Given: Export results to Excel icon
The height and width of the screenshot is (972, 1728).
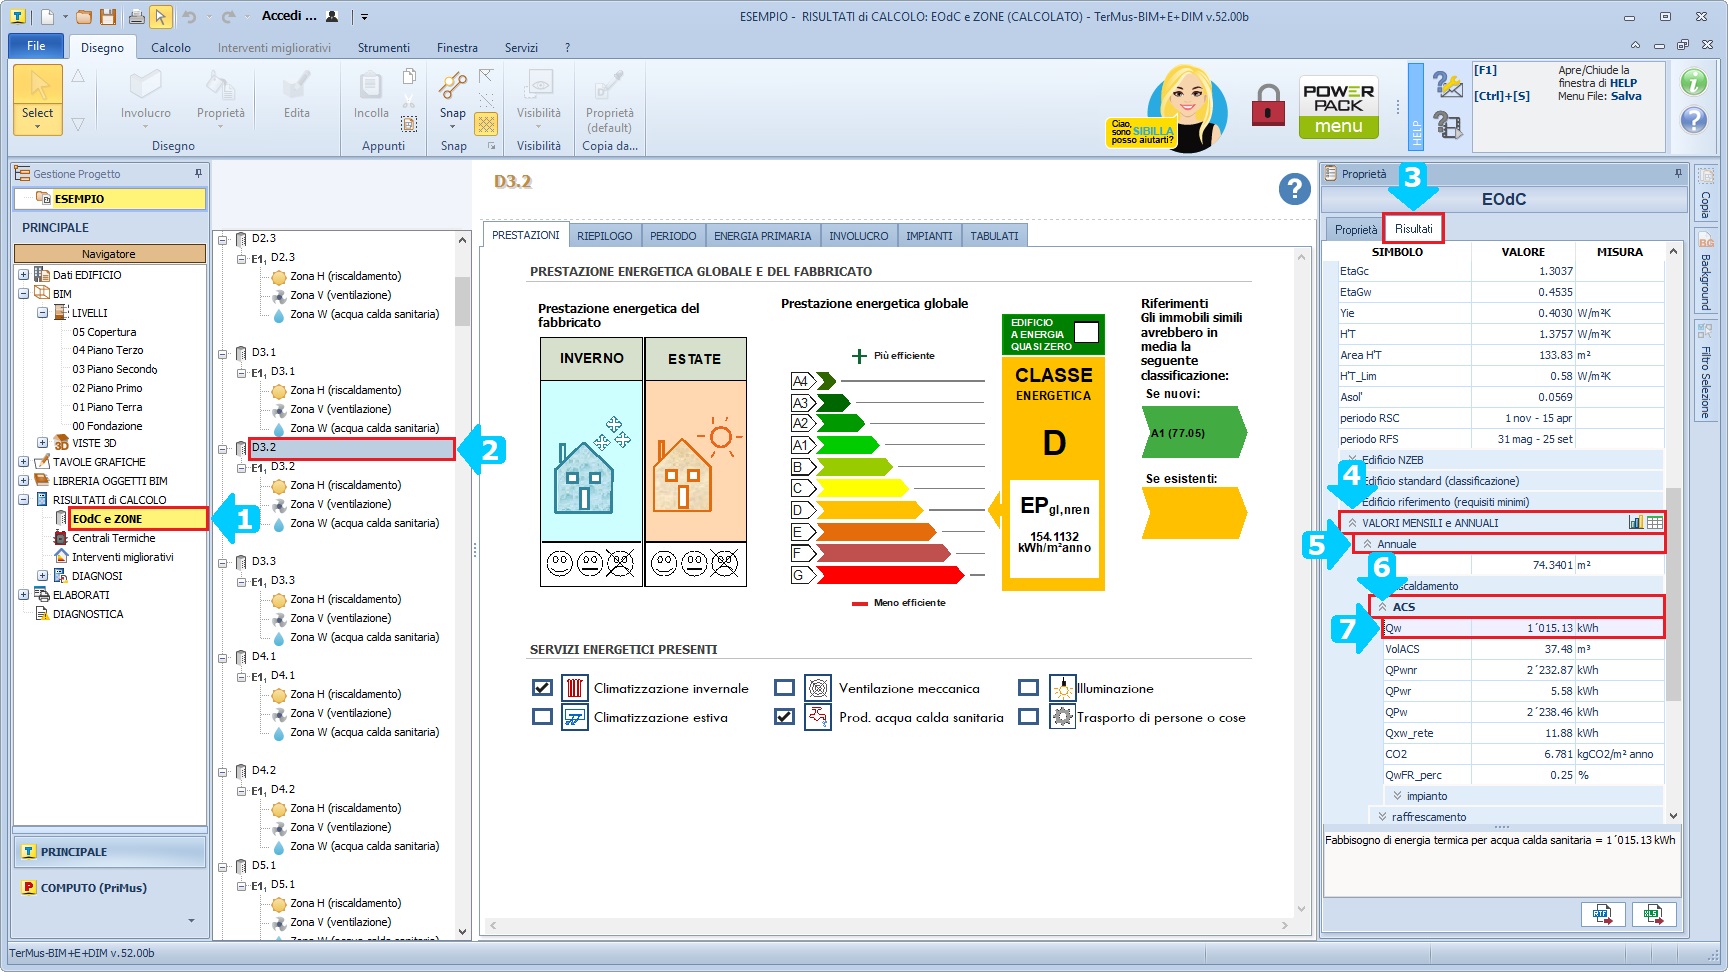Looking at the screenshot, I should coord(1654,914).
